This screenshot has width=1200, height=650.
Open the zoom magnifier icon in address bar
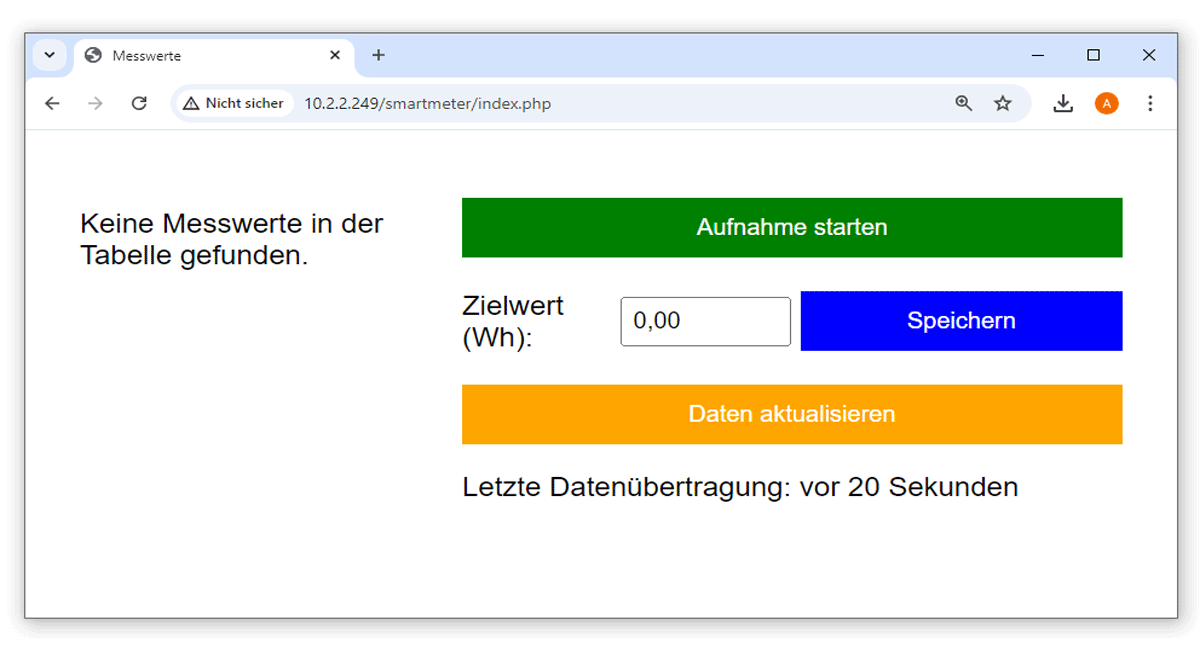(x=963, y=103)
